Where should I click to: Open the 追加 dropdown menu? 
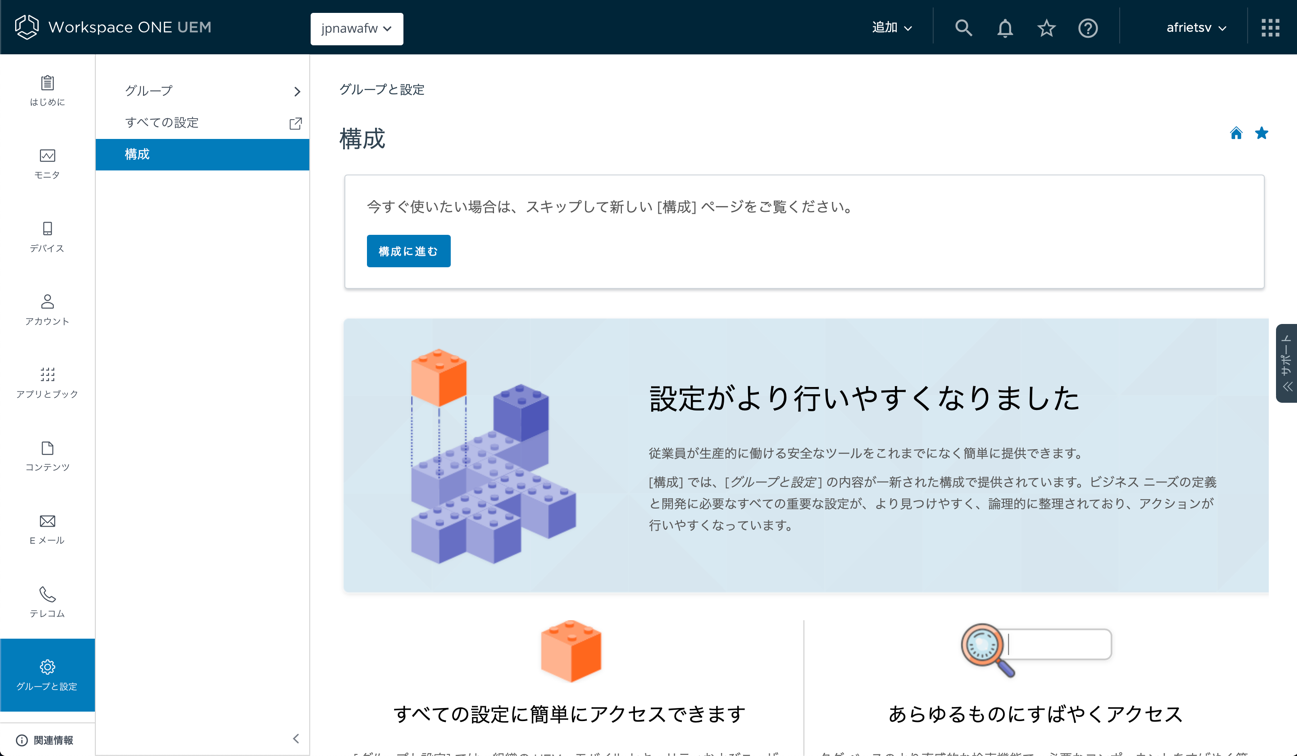[x=892, y=28]
